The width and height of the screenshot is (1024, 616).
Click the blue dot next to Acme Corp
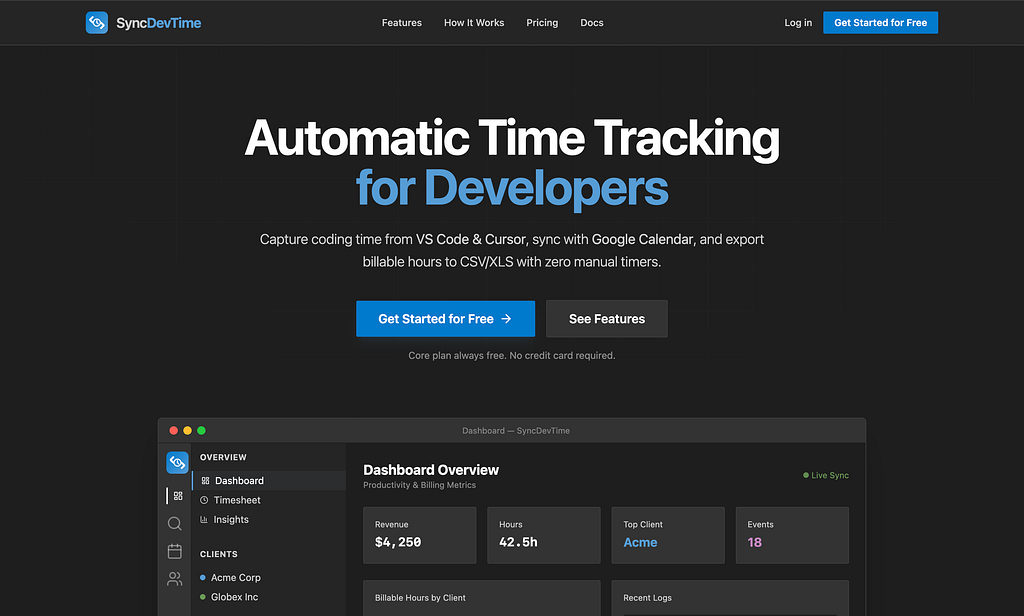tap(202, 577)
